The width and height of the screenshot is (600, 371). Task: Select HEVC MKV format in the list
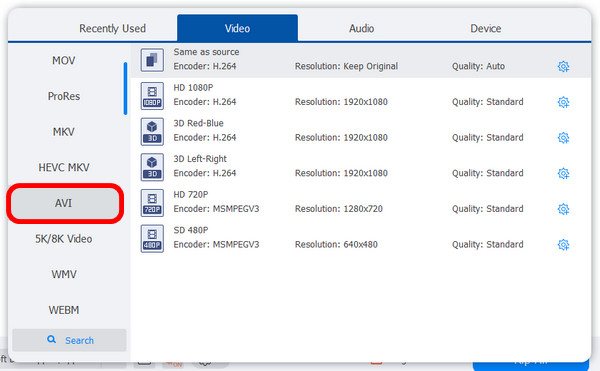pos(64,167)
